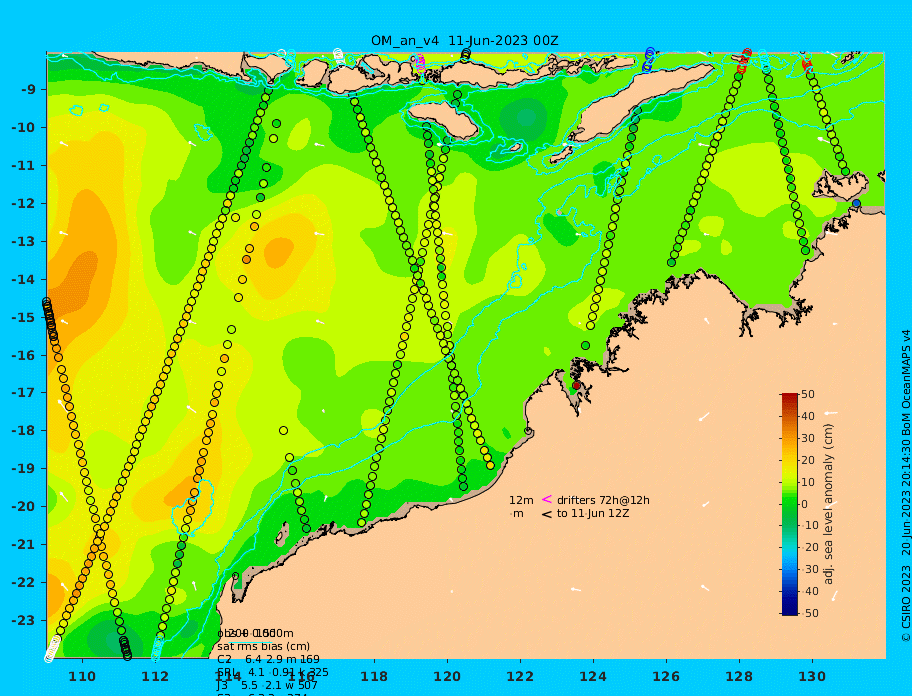Viewport: 912px width, 696px height.
Task: Click the cyan circle markers at the bottom near 112
Action: point(156,649)
